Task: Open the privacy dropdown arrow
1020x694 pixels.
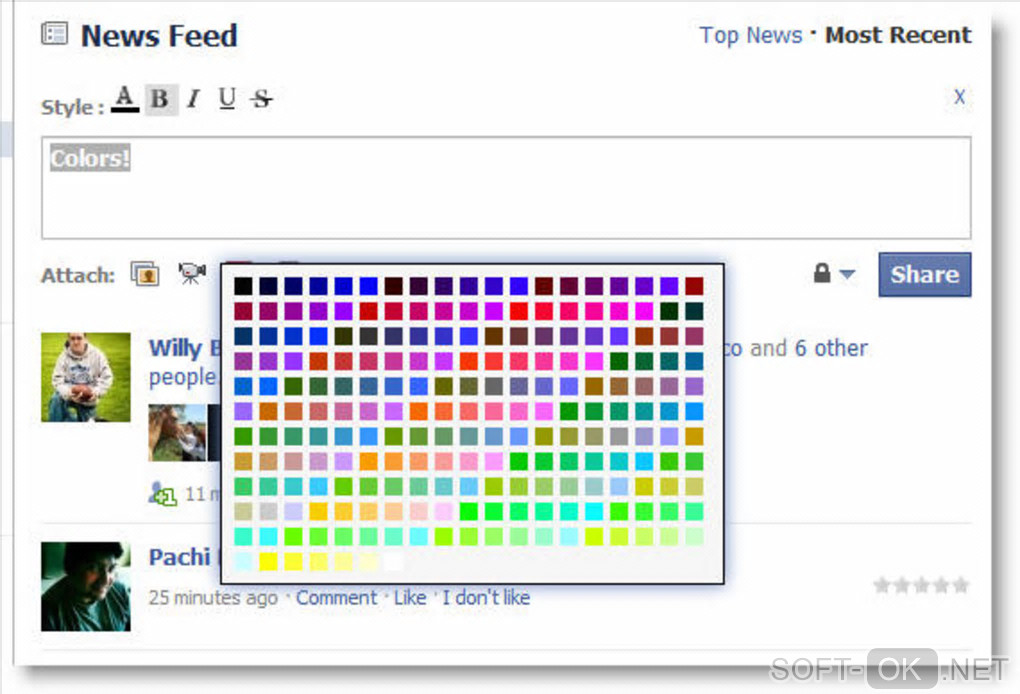Action: tap(847, 275)
